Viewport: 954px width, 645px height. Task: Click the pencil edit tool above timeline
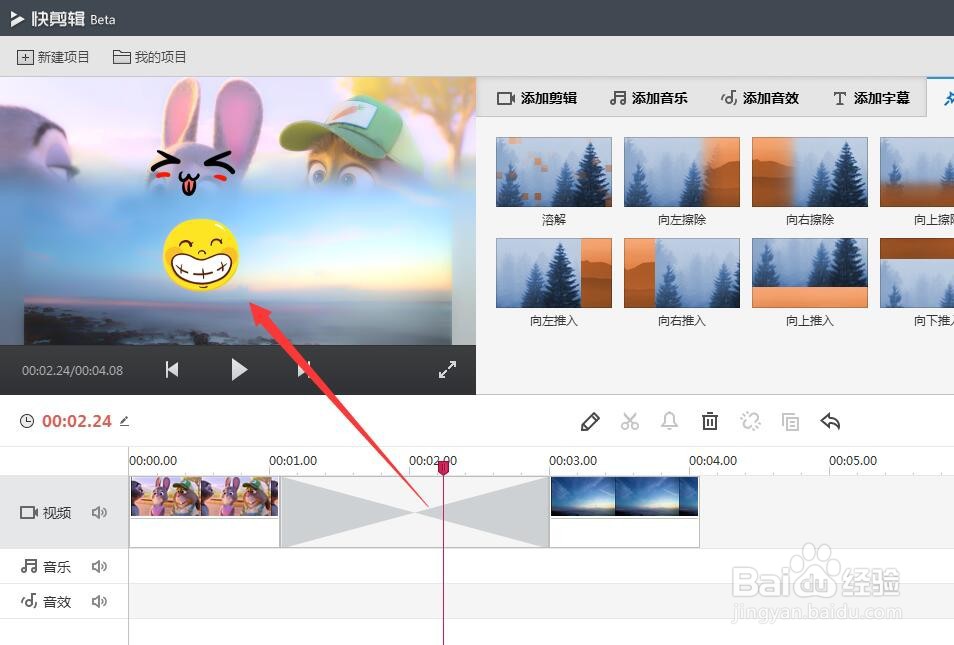590,421
